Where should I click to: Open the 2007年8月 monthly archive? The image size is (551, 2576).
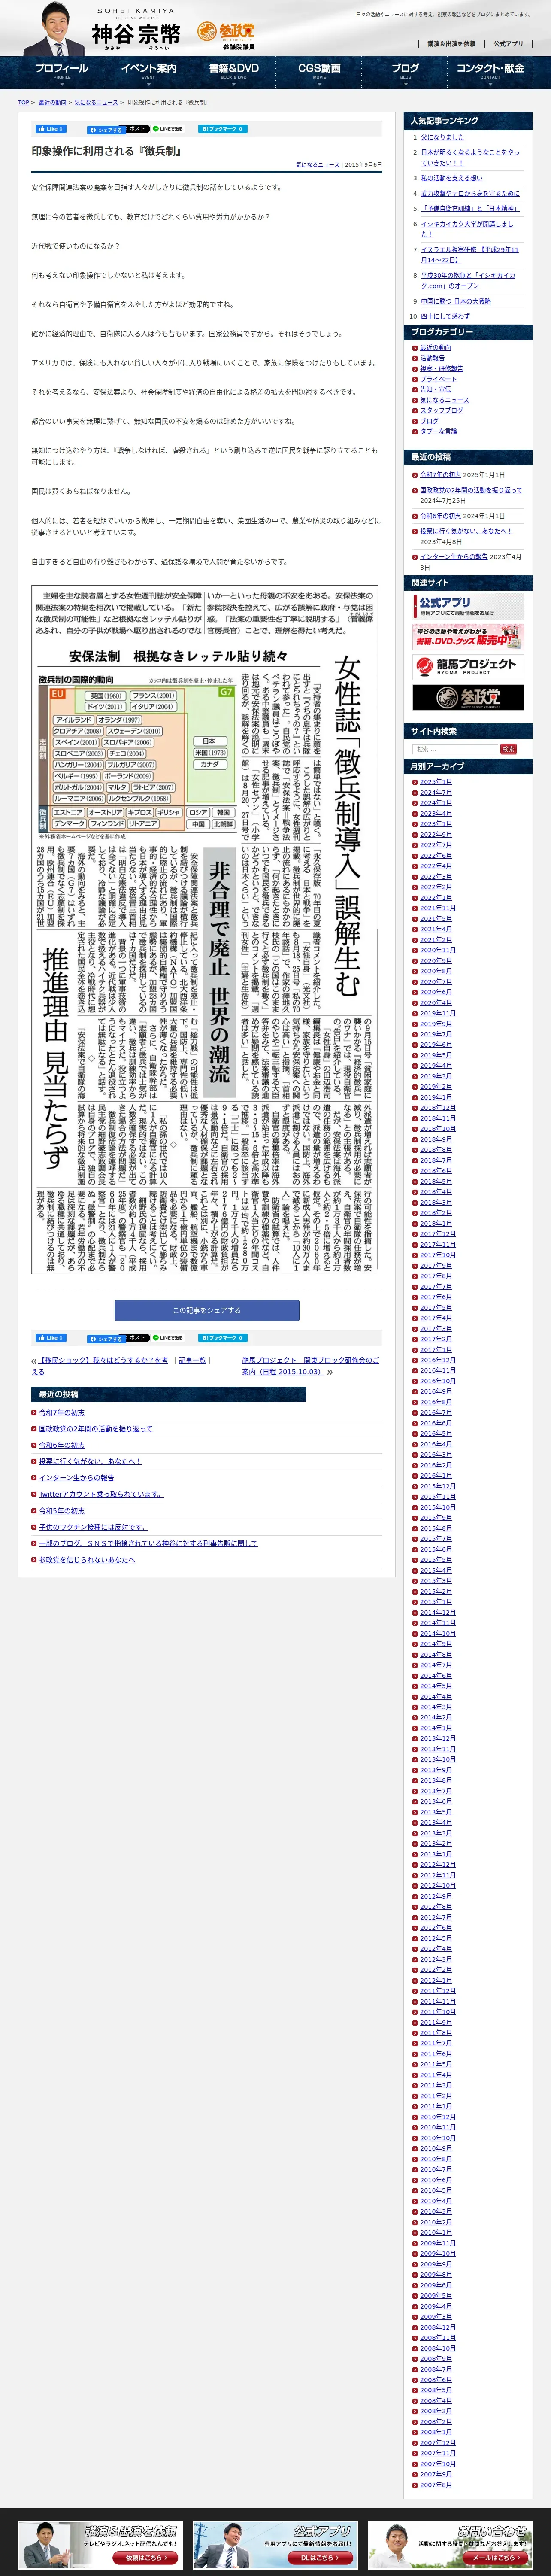coord(436,2485)
